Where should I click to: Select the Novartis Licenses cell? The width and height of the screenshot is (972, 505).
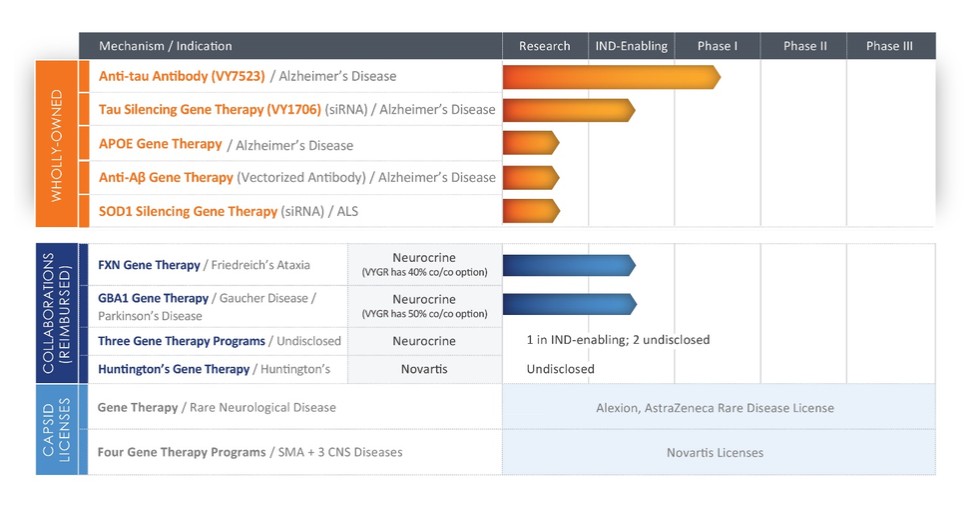714,453
